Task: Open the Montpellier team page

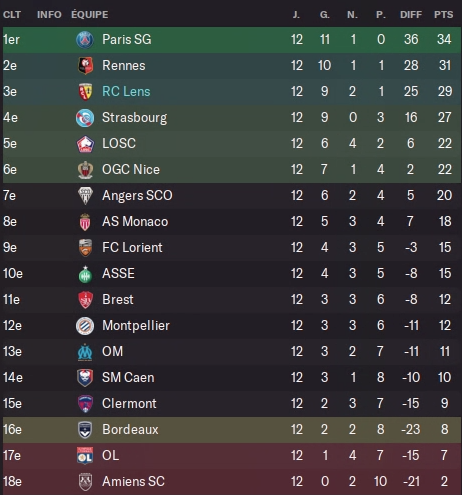Action: 136,326
